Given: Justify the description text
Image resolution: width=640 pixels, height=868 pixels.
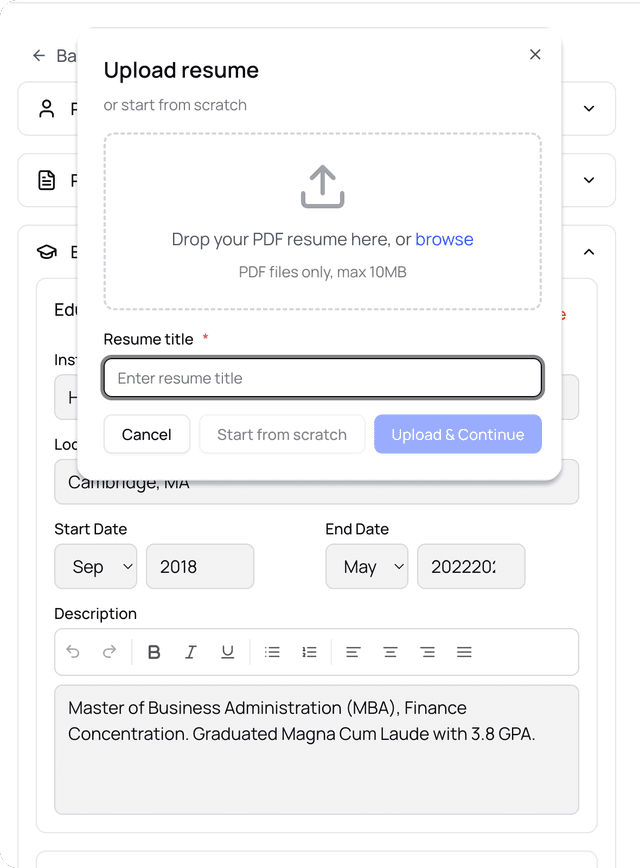Looking at the screenshot, I should [464, 651].
